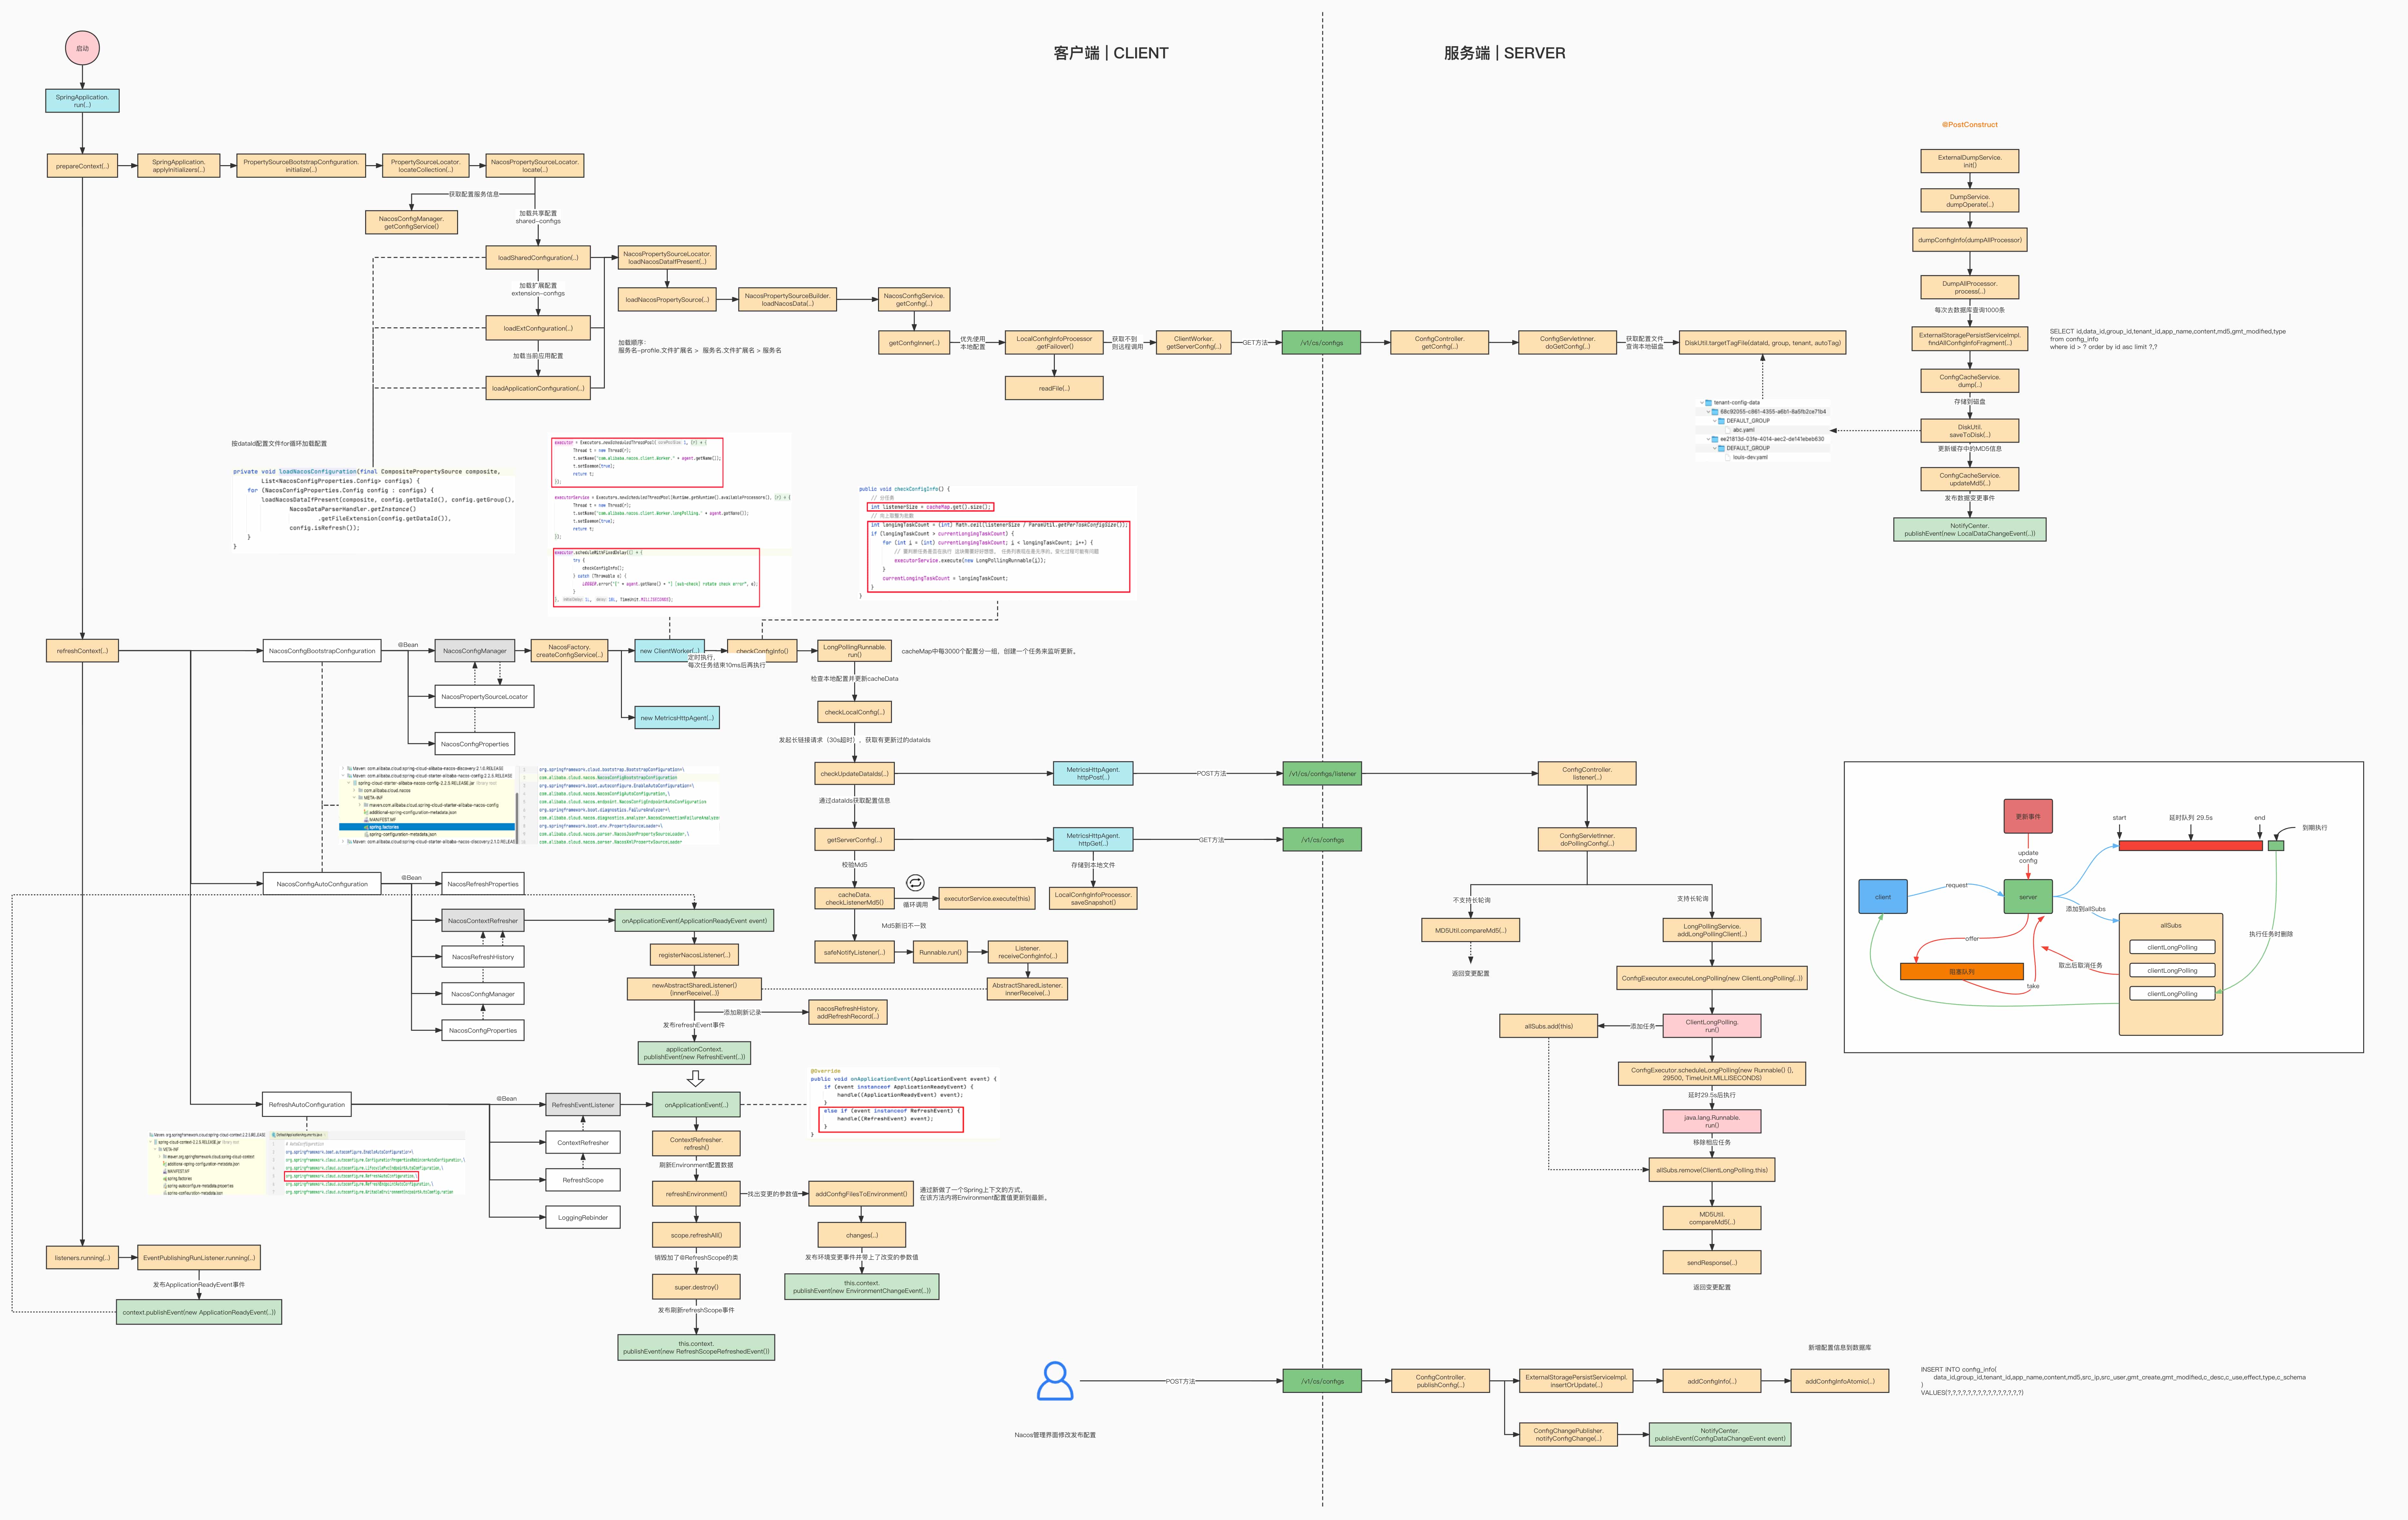Select the LoggingRebinder node
The image size is (2408, 1520).
click(x=583, y=1217)
